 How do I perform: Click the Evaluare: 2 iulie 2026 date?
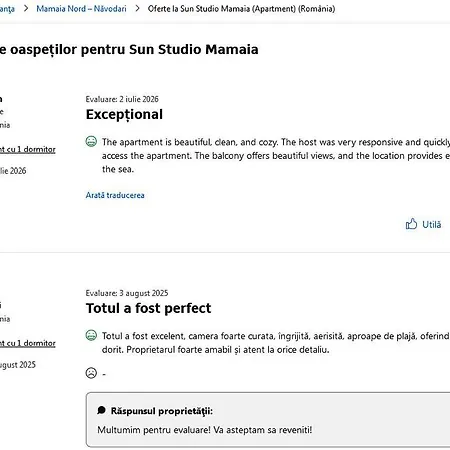(x=122, y=99)
